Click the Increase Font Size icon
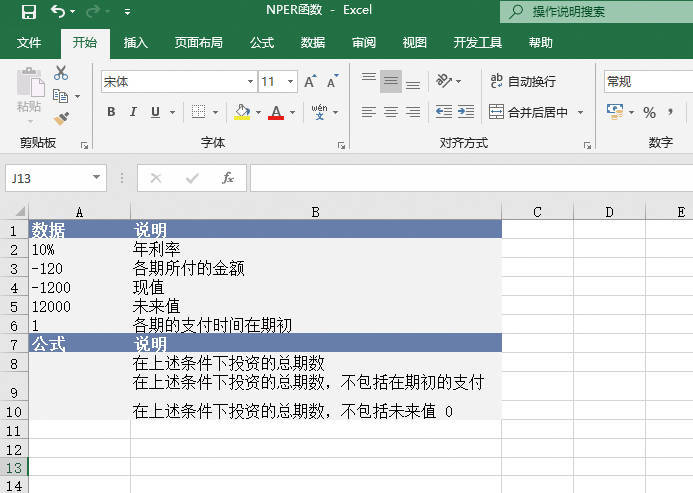 310,82
